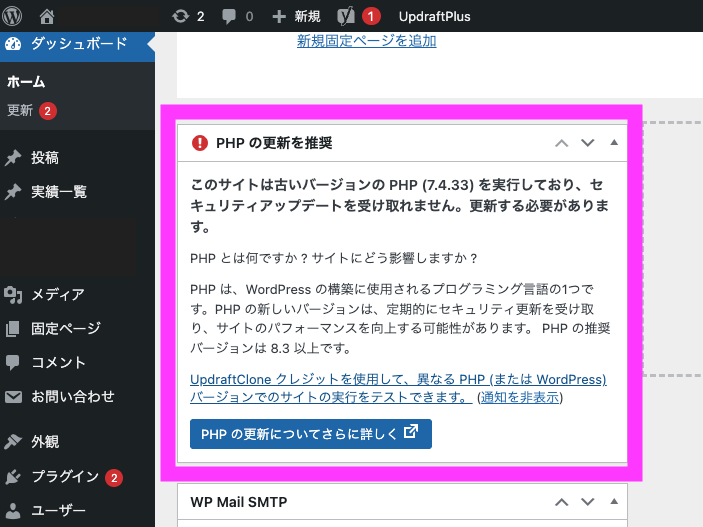
Task: Click the external-link icon on PHP update button
Action: pos(411,431)
